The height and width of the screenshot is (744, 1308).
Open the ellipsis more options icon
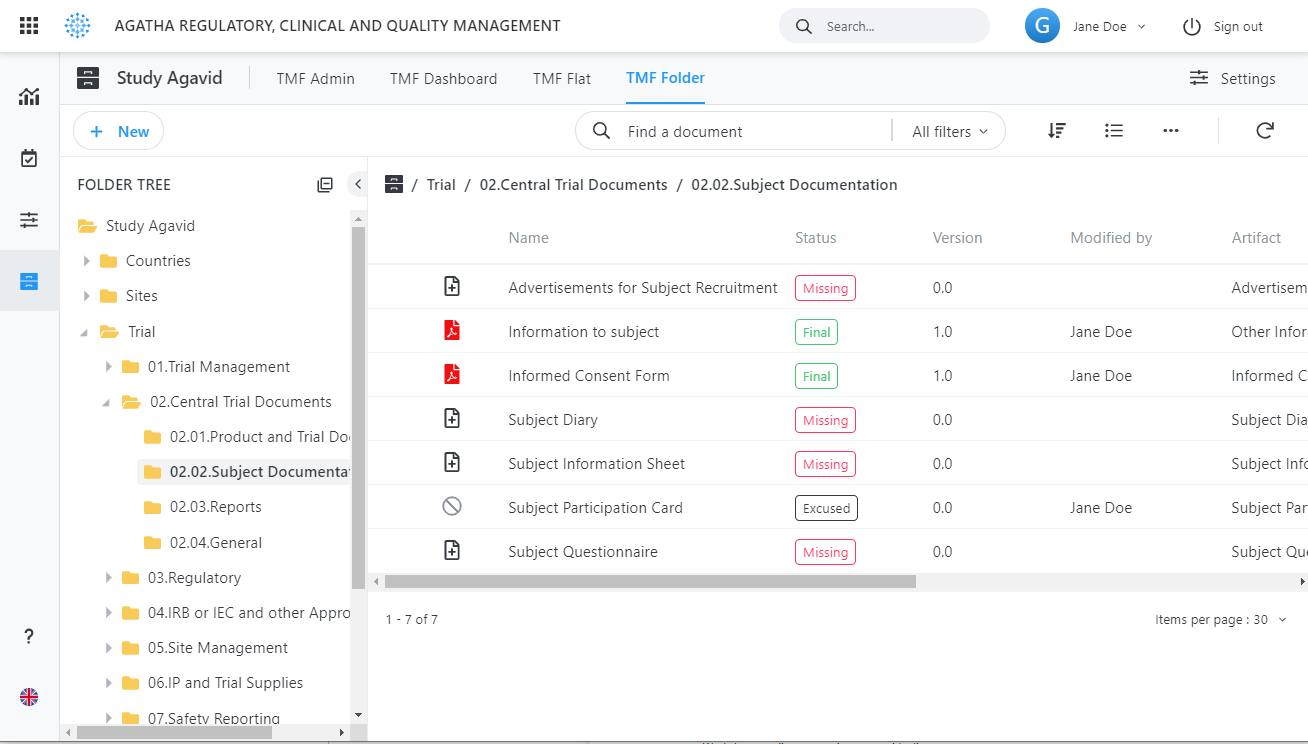(x=1170, y=131)
